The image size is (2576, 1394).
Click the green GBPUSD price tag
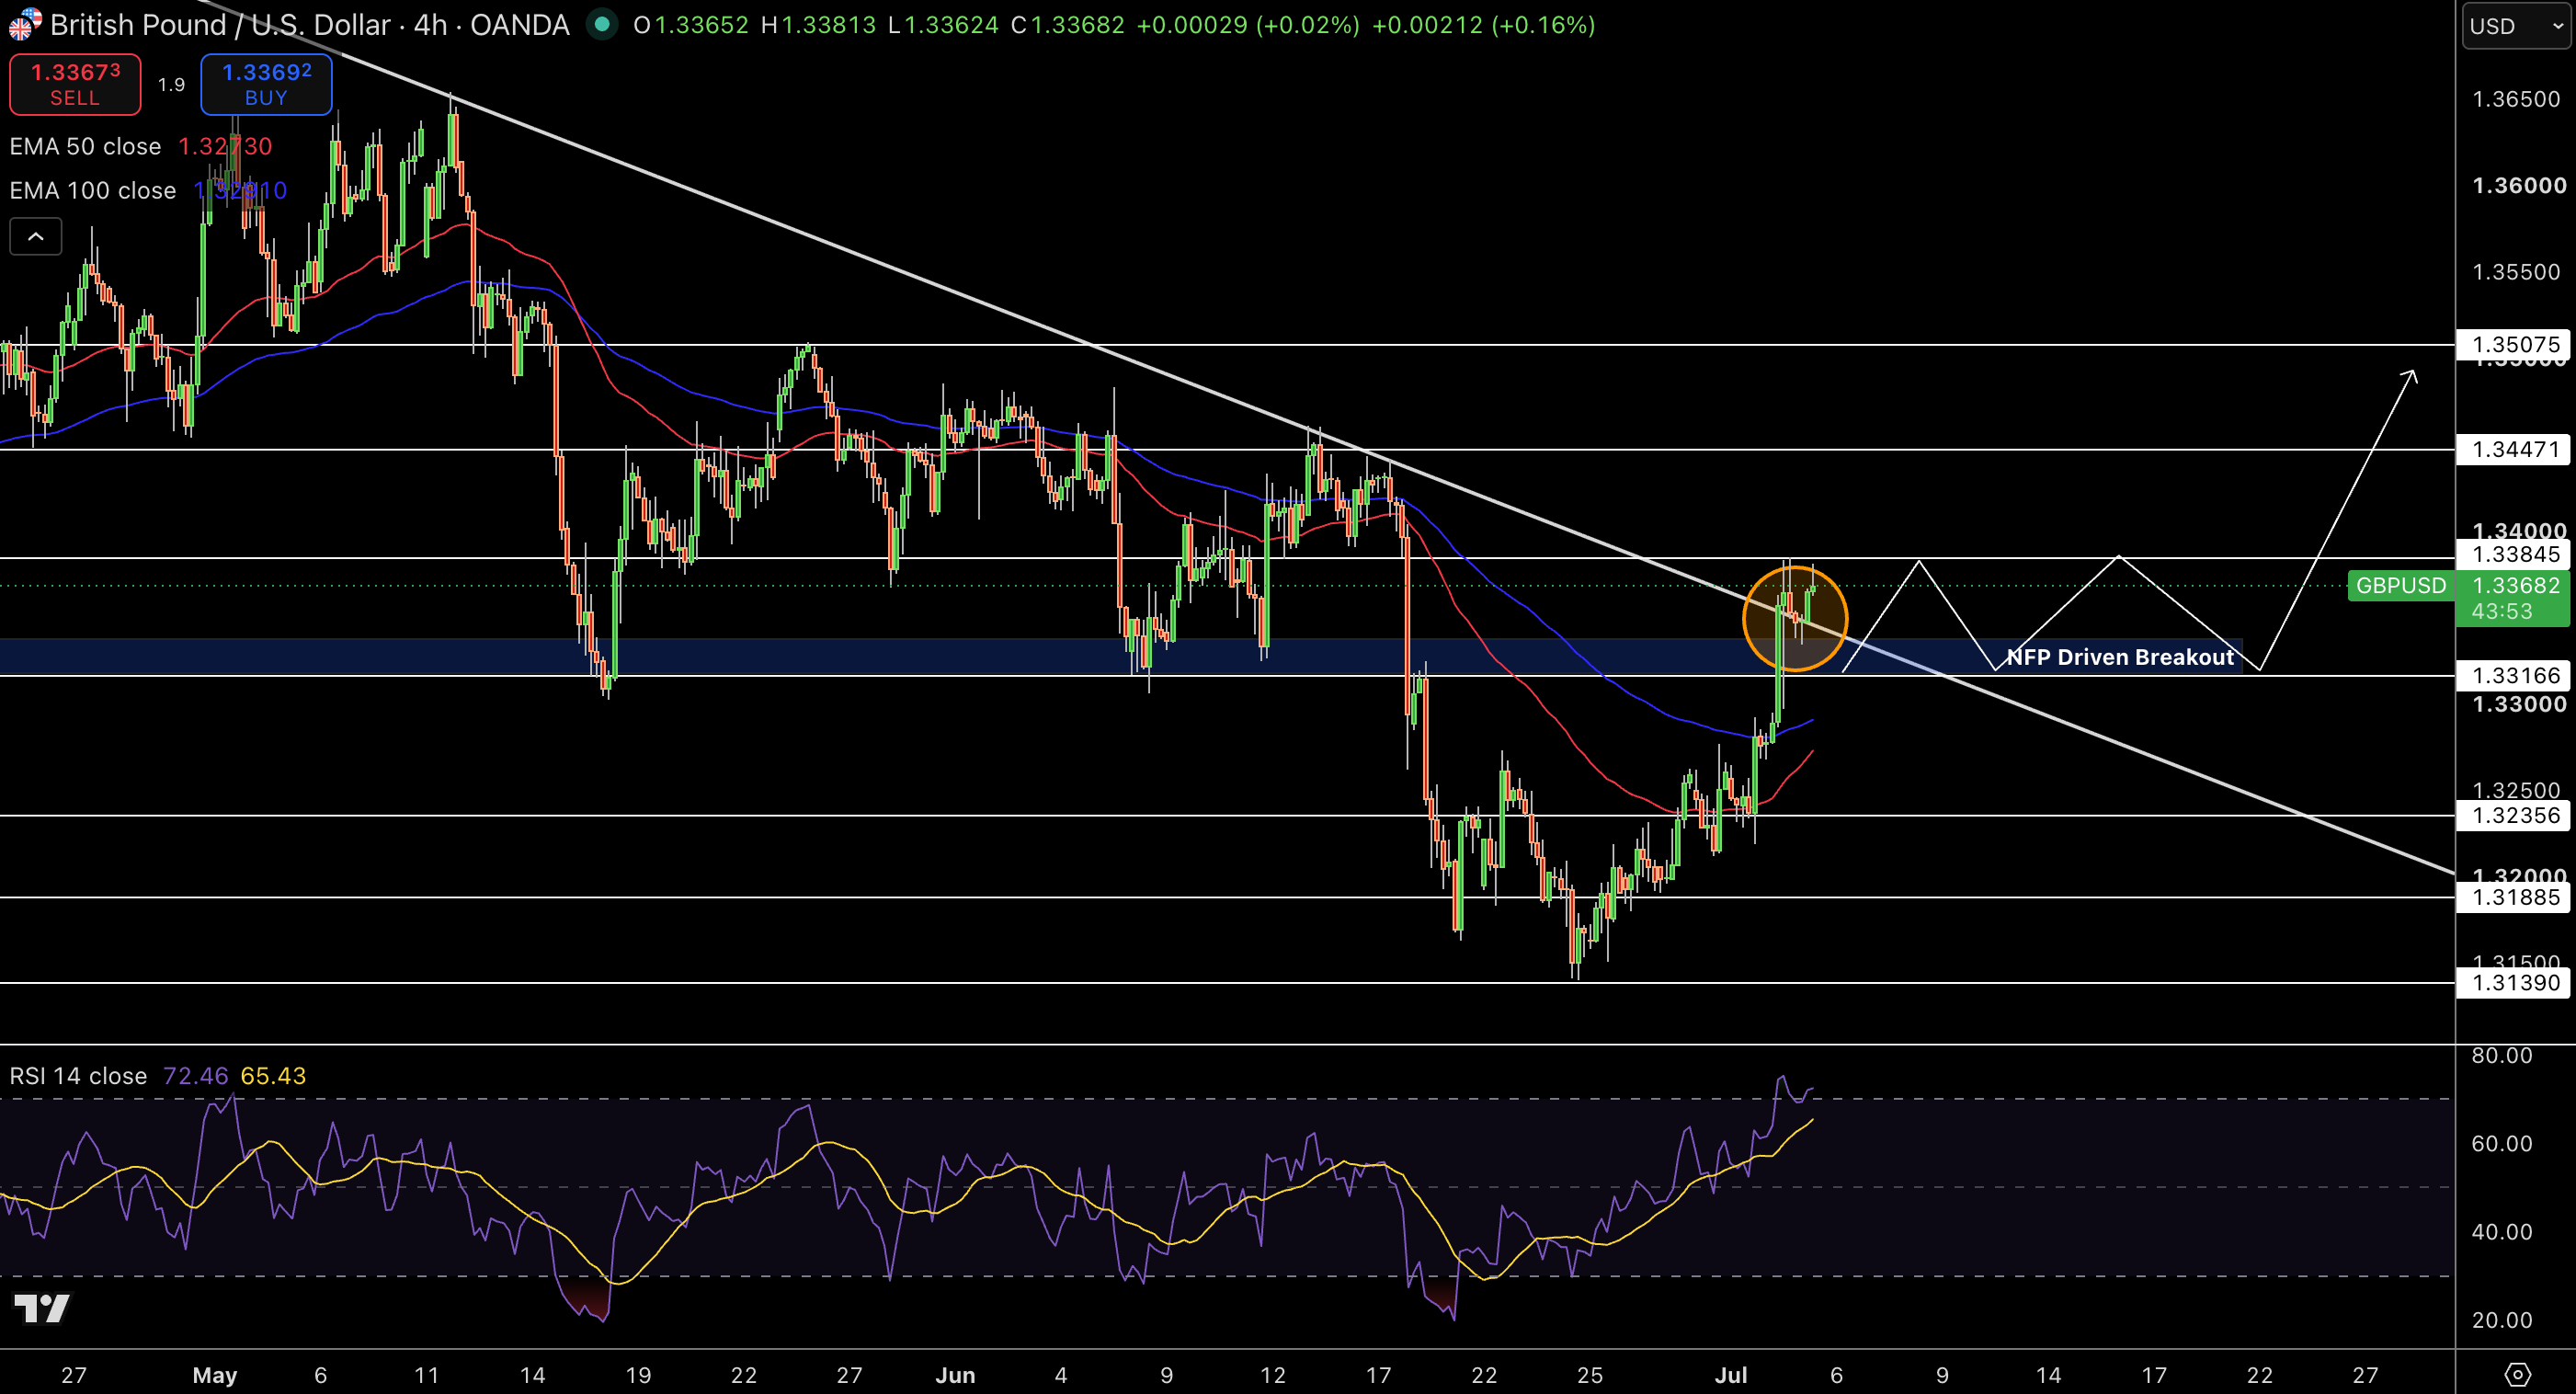(x=2400, y=586)
